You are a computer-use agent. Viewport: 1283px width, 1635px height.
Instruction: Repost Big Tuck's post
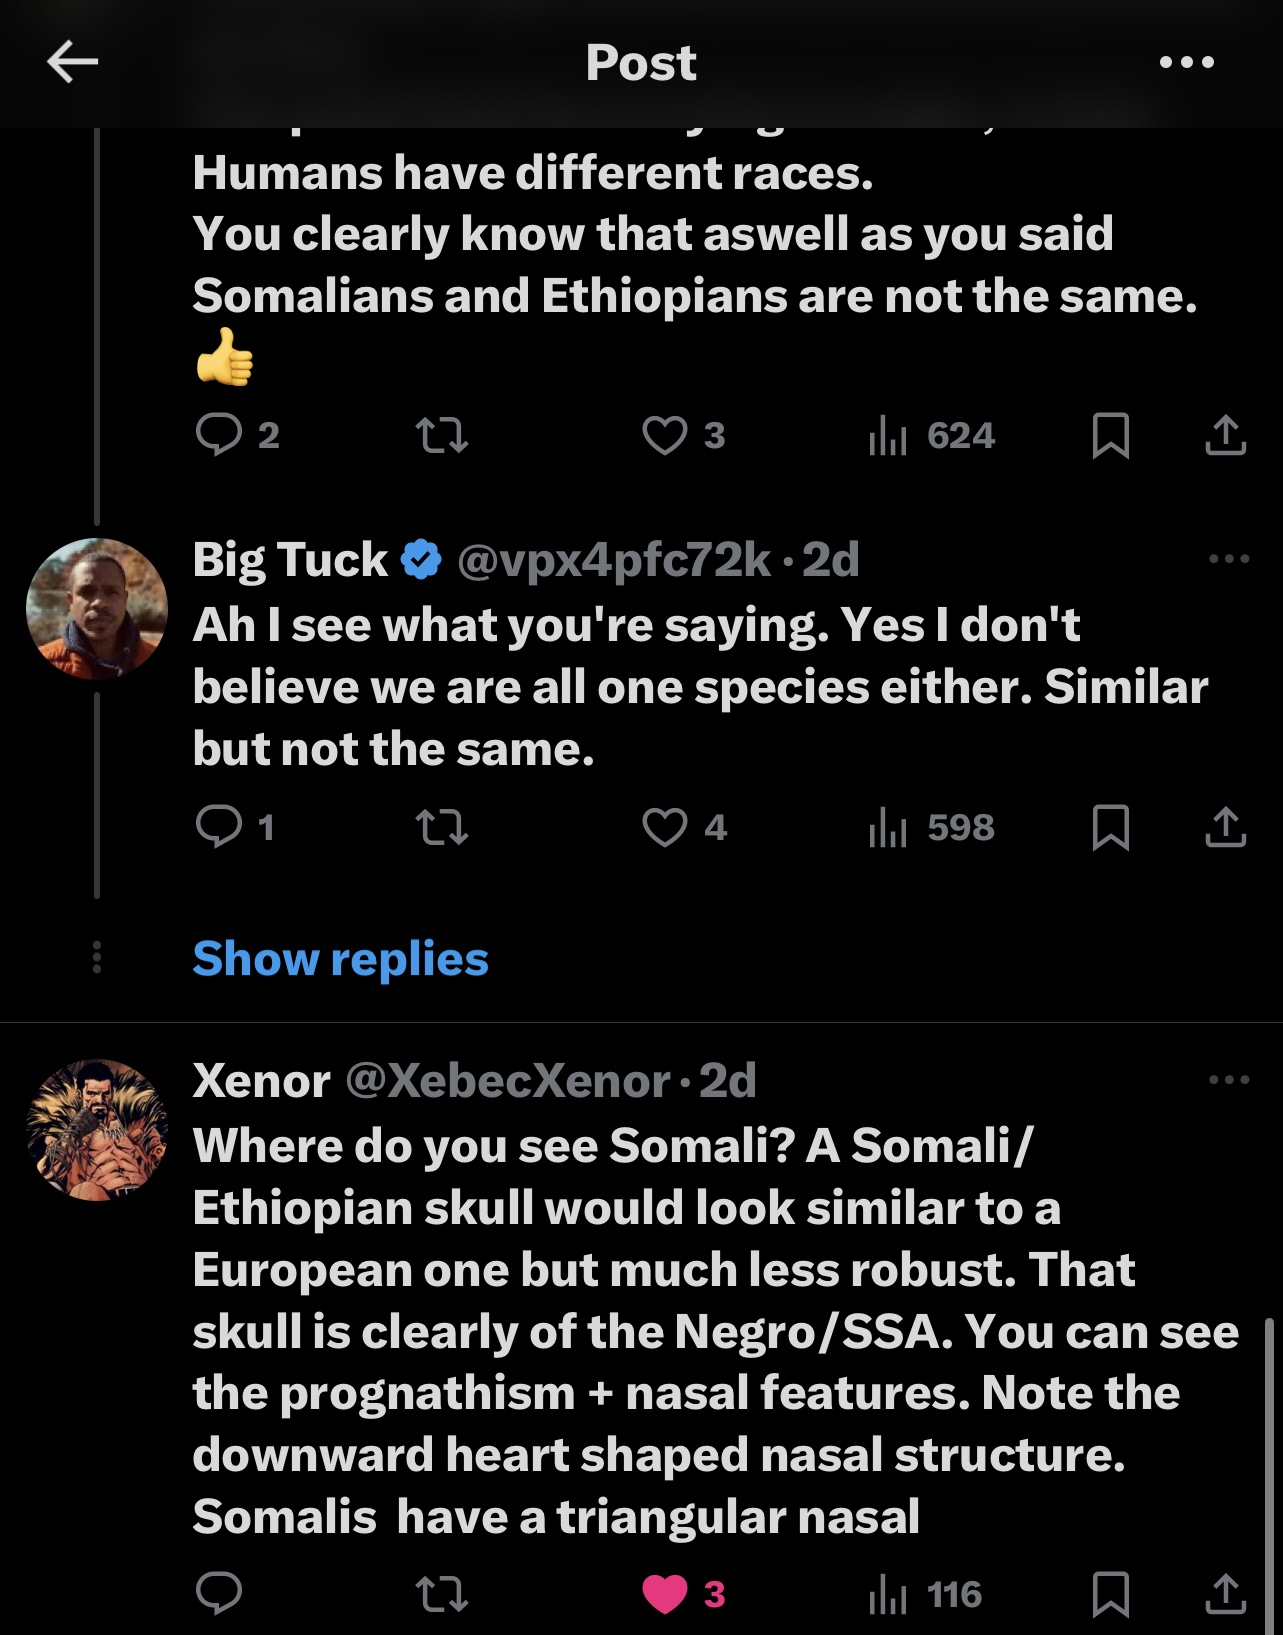(x=441, y=827)
